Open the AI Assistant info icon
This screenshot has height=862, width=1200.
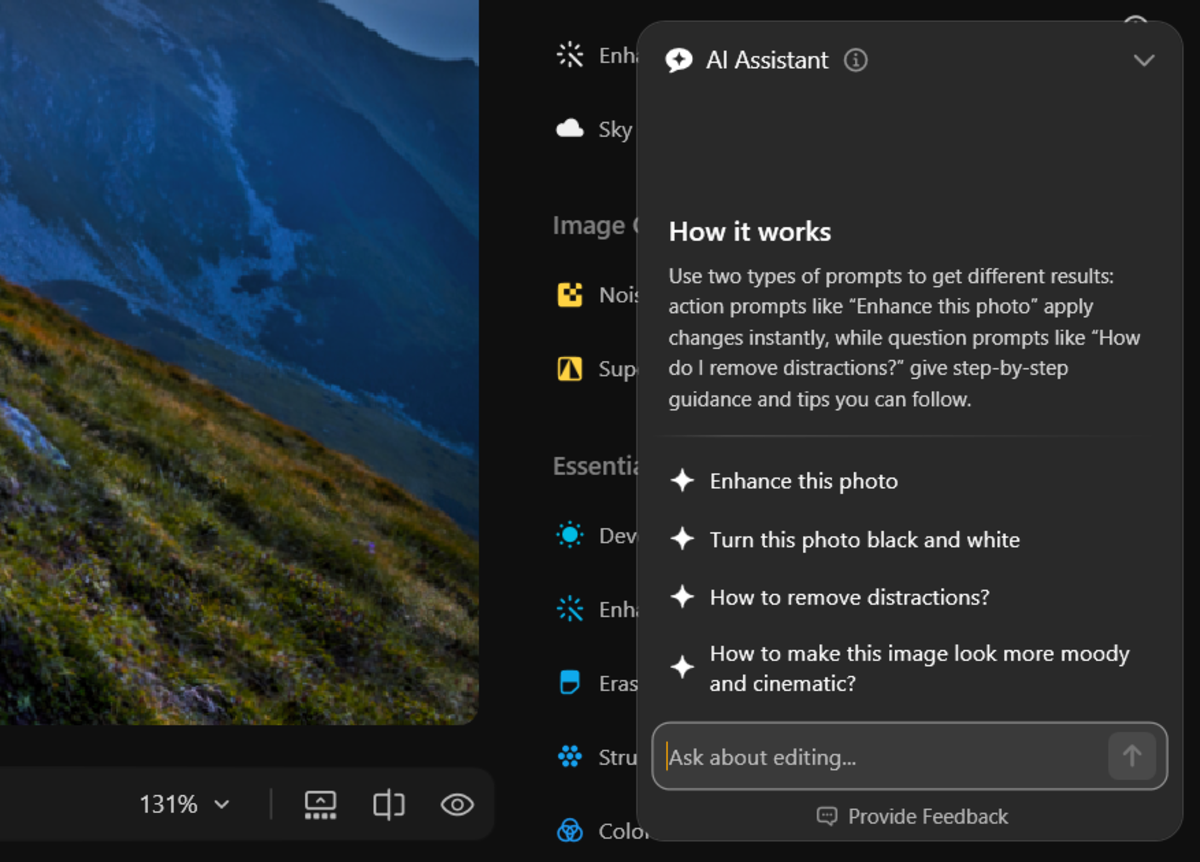click(855, 60)
